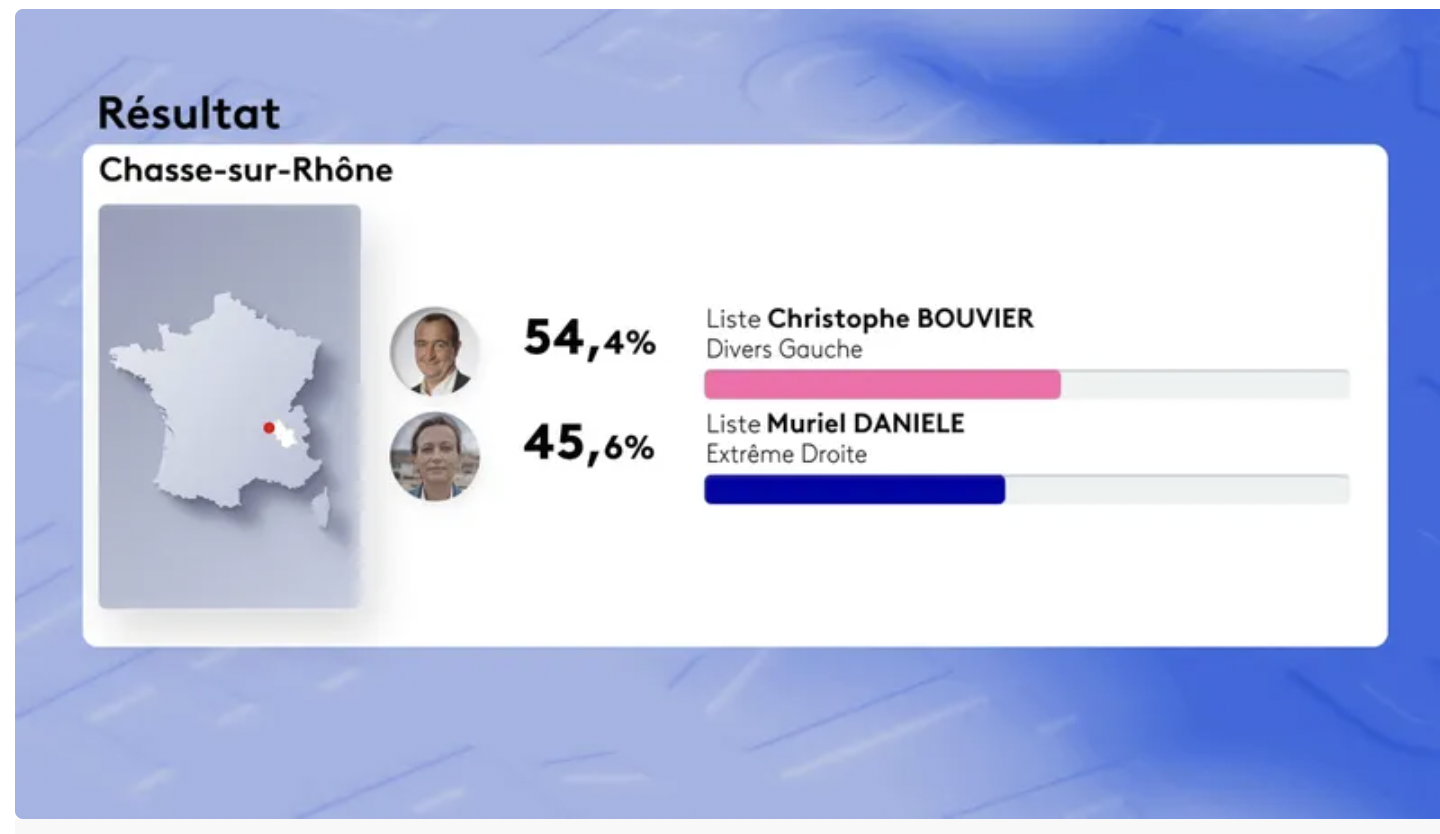Click the red dot on the France map
1440x834 pixels.
click(x=269, y=428)
